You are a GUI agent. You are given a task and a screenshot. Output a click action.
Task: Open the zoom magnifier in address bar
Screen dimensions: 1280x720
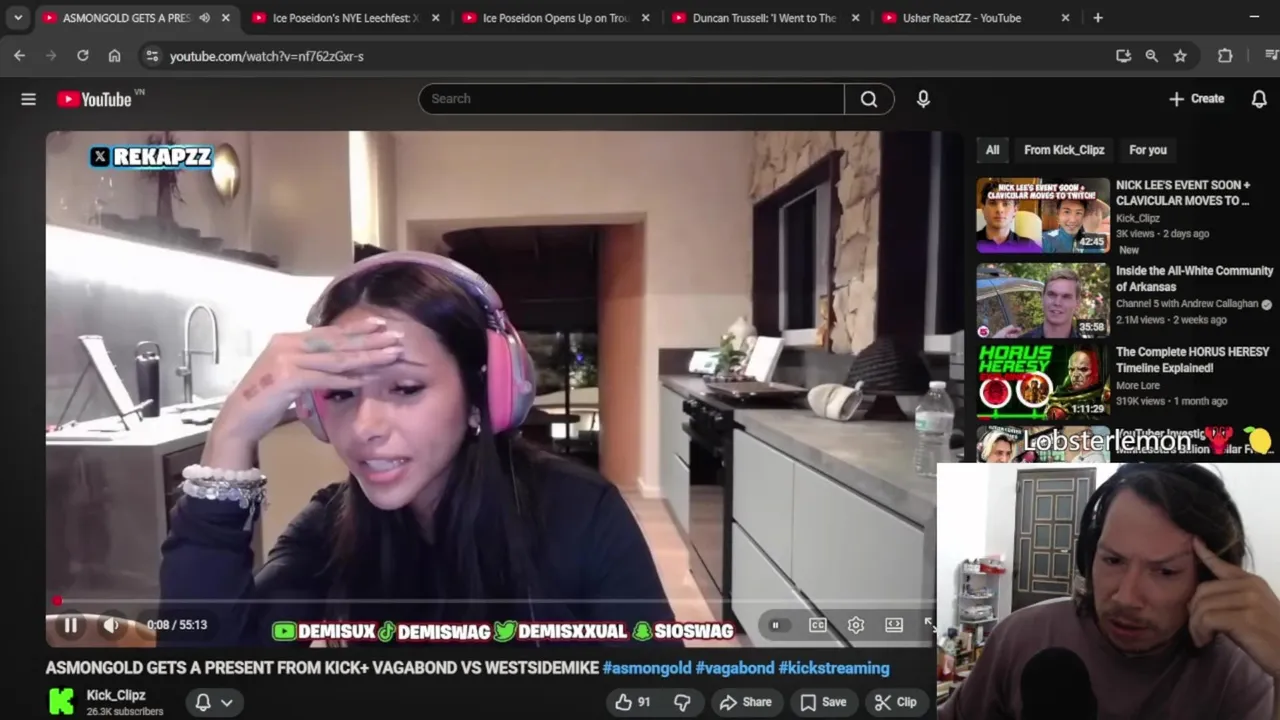coord(1152,56)
